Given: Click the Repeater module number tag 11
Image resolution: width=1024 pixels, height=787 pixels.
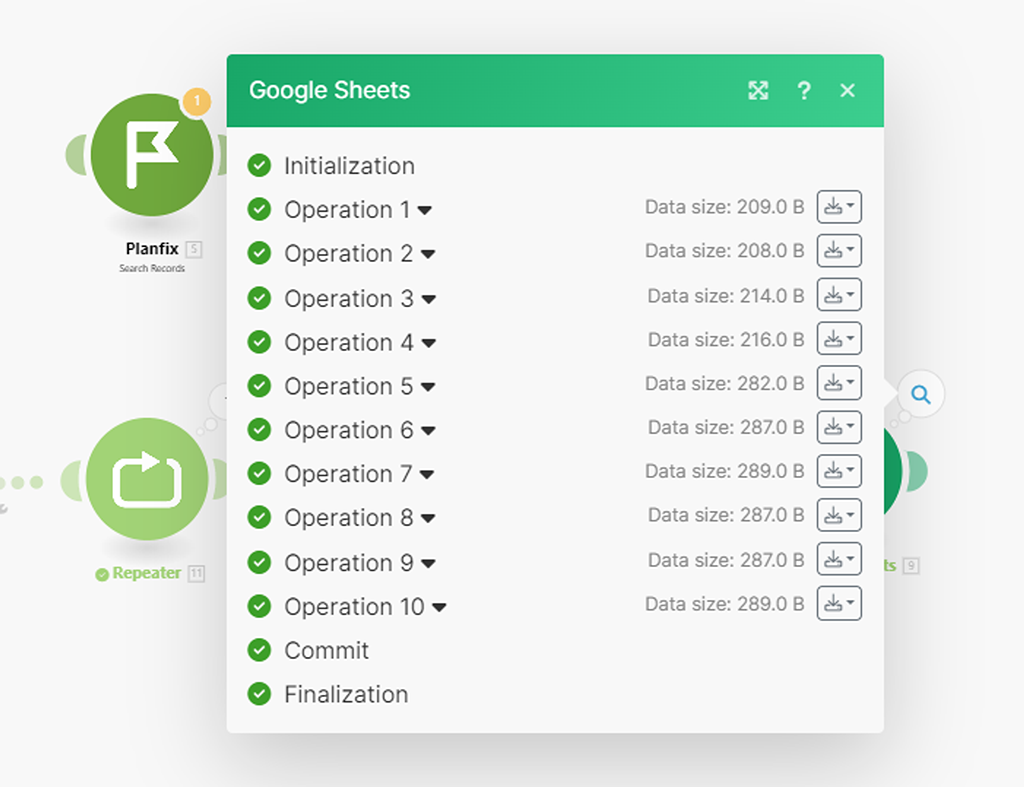Looking at the screenshot, I should click(196, 573).
